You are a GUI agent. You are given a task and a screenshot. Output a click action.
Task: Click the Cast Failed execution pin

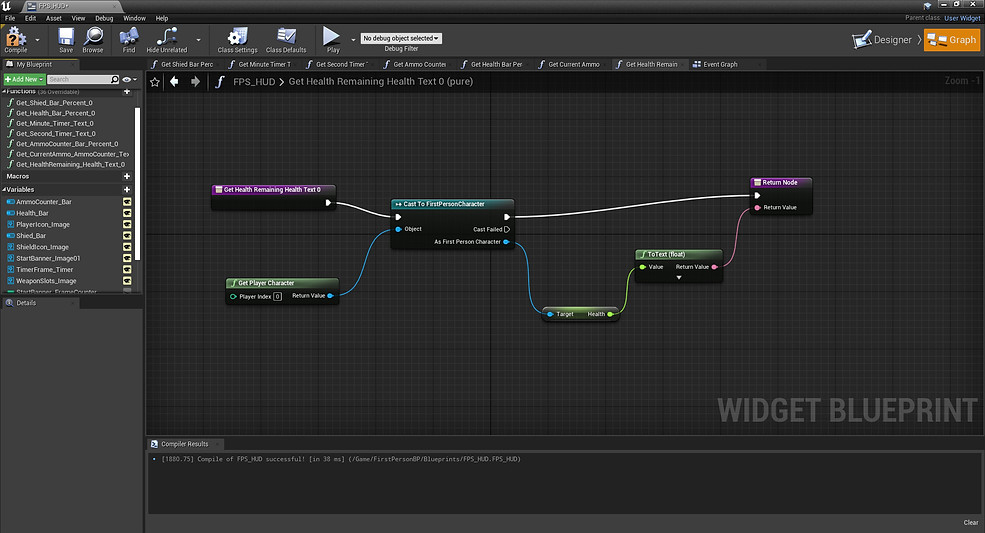[x=507, y=229]
